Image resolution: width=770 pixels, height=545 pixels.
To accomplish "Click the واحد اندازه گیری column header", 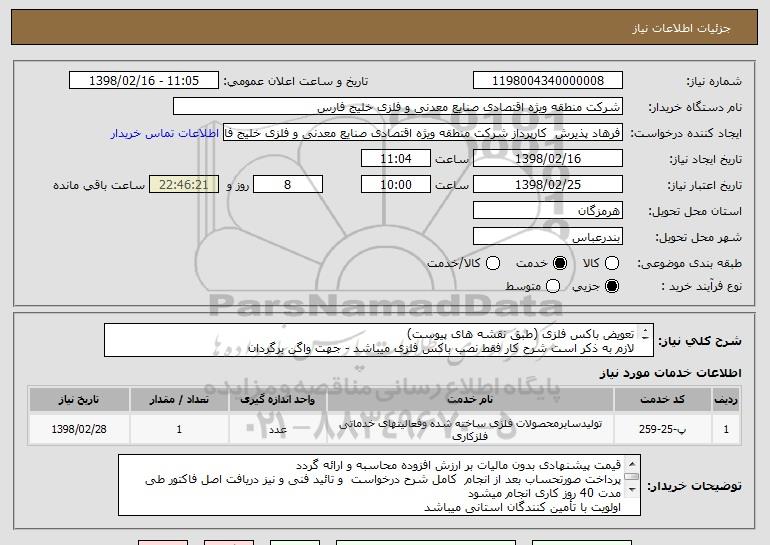I will click(277, 400).
